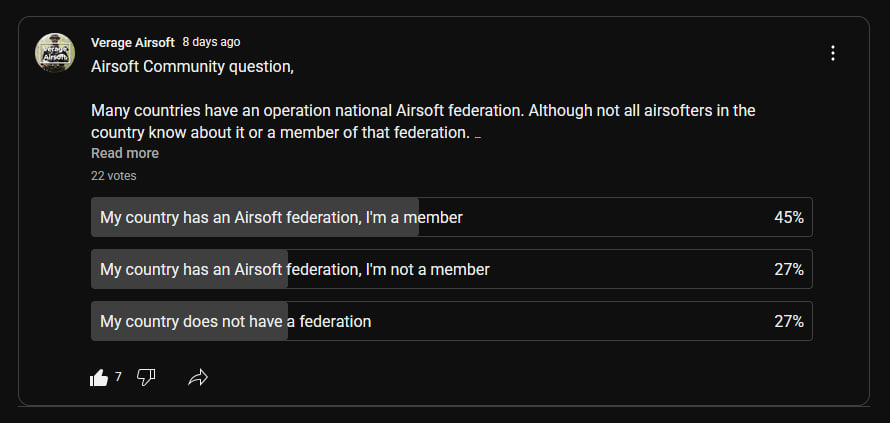The width and height of the screenshot is (890, 423).
Task: Like the Verage Airsoft post
Action: pyautogui.click(x=99, y=377)
